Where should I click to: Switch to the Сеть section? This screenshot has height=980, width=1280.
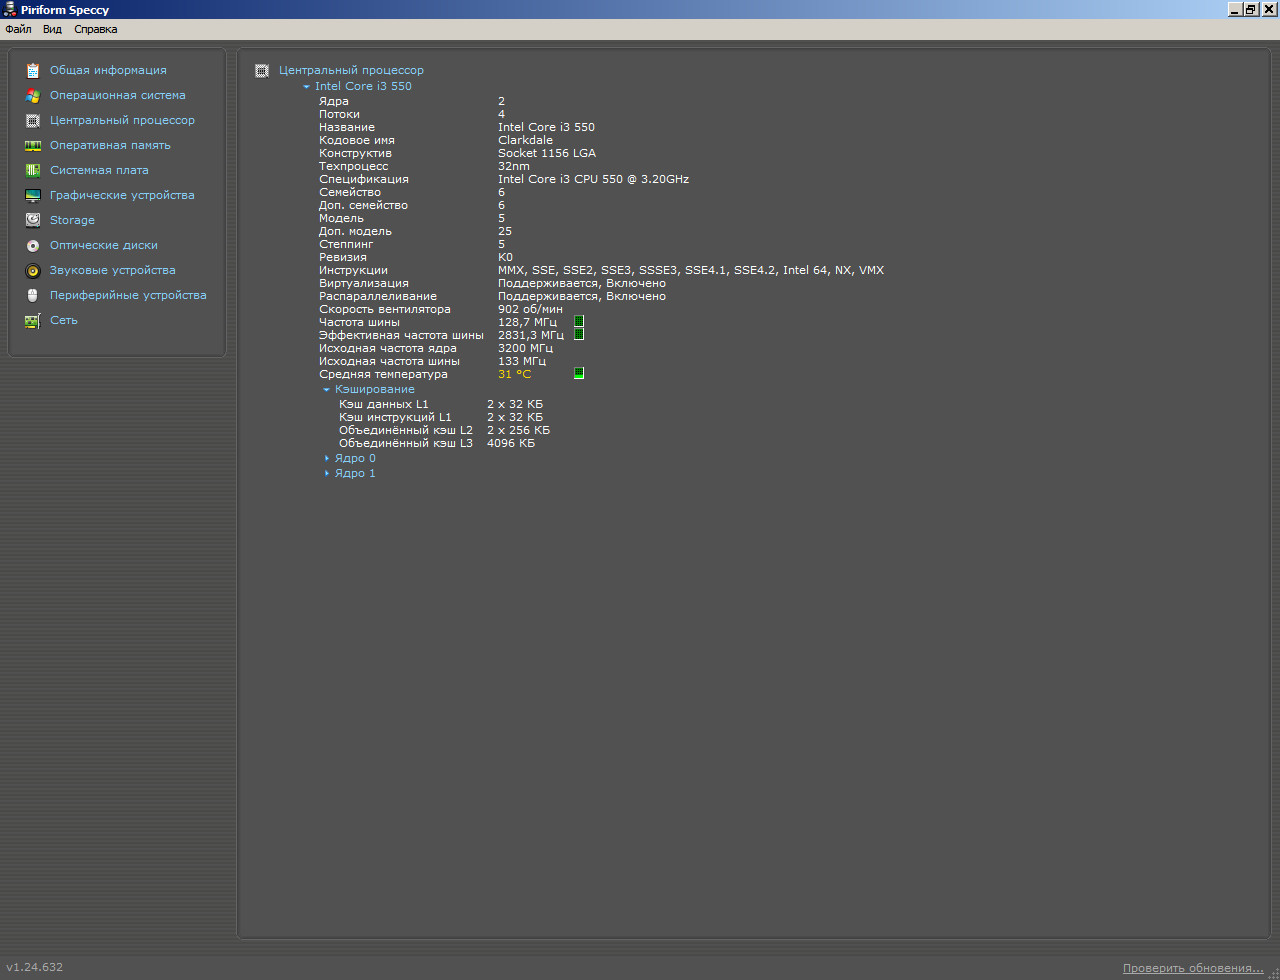[x=64, y=321]
